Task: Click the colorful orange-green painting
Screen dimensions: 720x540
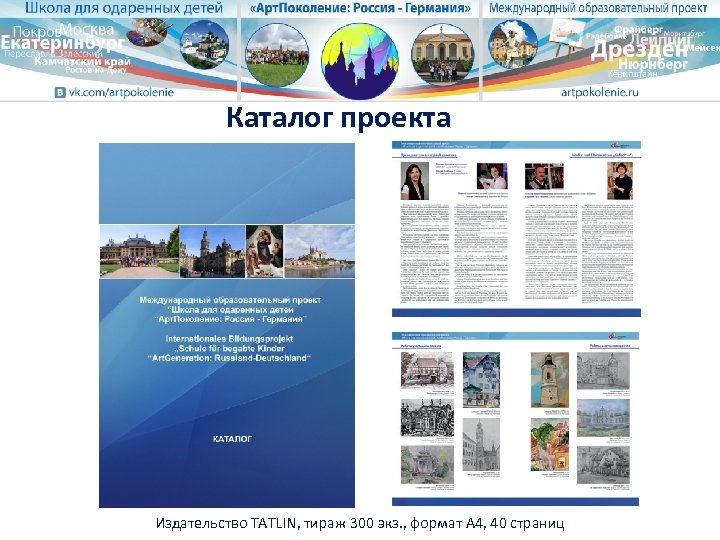Action: (x=550, y=444)
